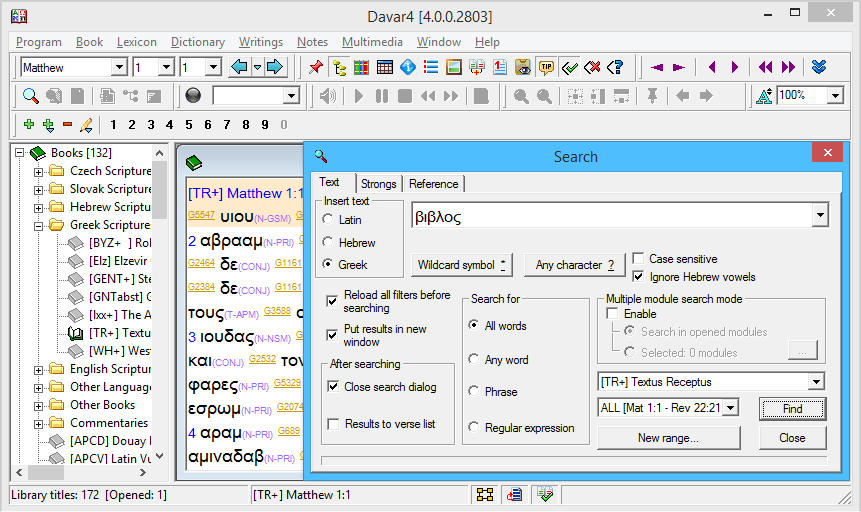Click the blue double-chevron down icon
This screenshot has height=512, width=861.
(819, 67)
